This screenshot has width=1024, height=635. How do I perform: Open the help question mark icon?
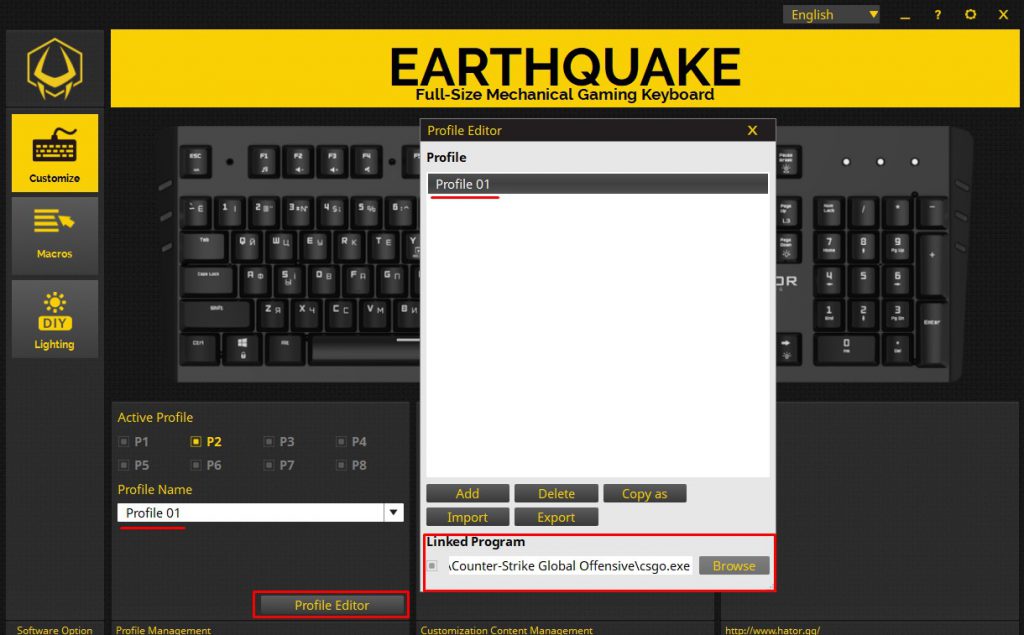tap(937, 14)
